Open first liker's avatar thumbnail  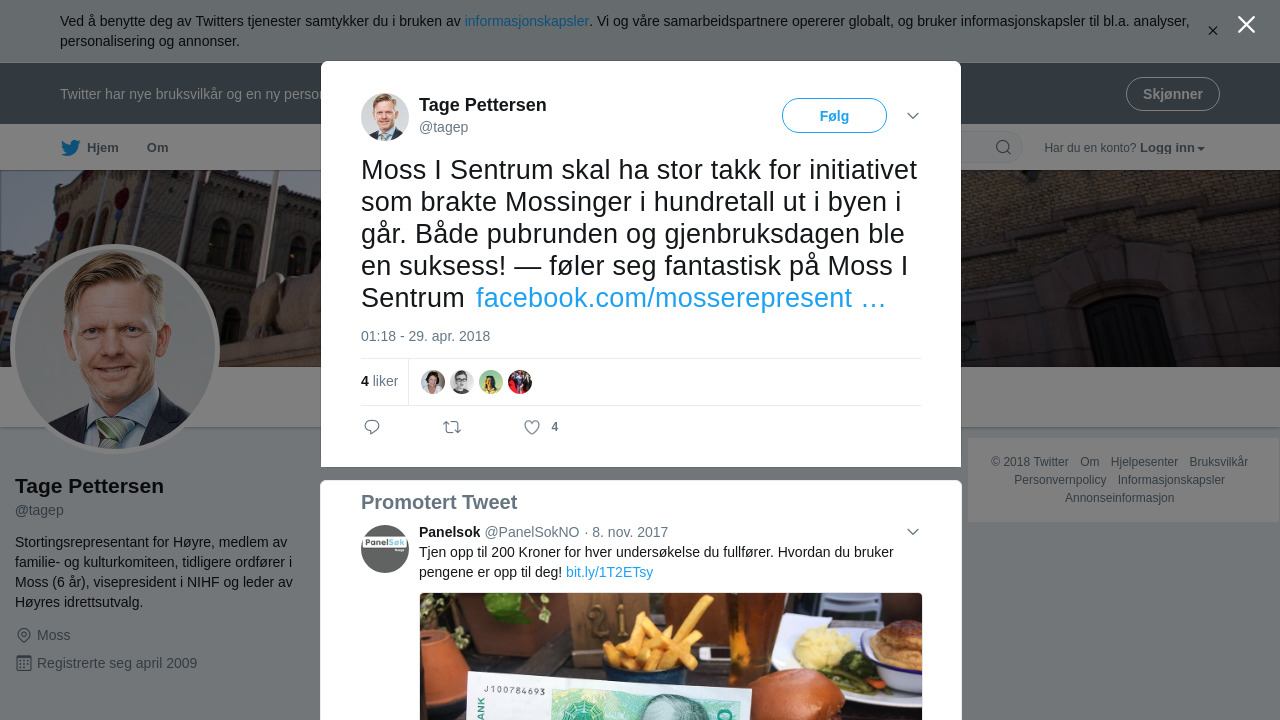433,382
